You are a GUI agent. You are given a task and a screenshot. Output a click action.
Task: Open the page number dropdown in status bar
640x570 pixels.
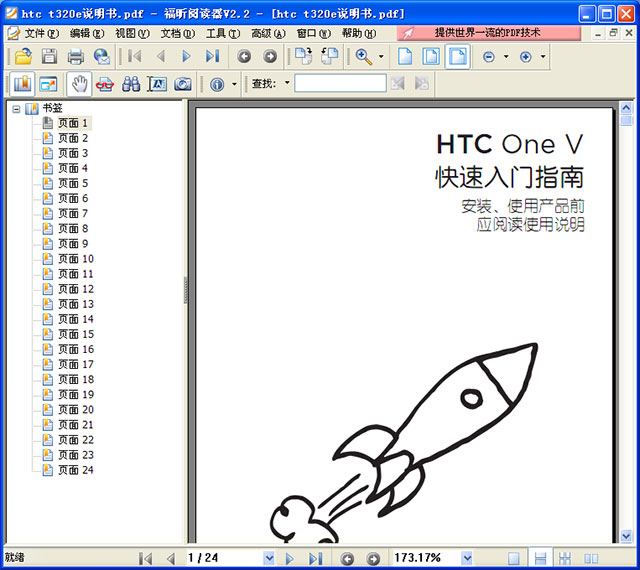269,558
